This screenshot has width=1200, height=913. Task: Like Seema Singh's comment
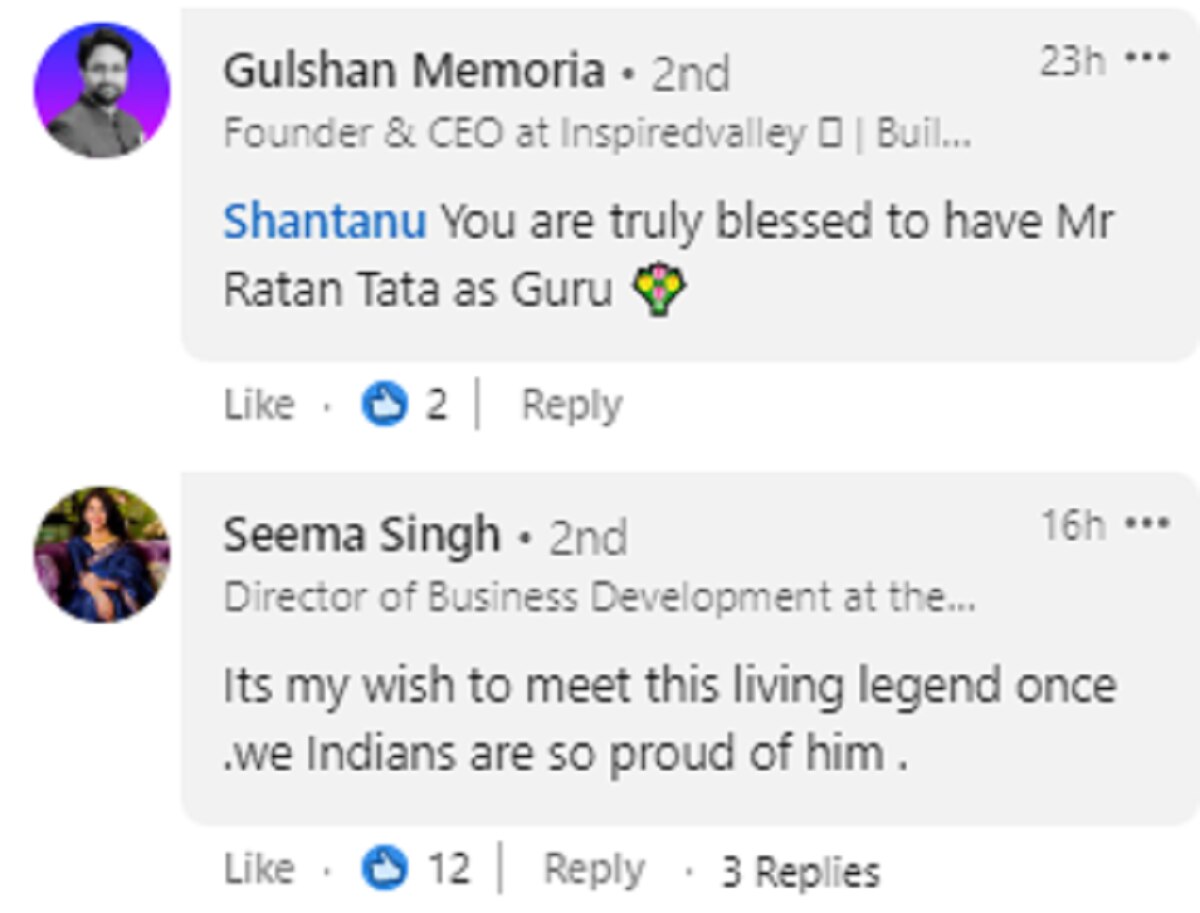[x=259, y=869]
